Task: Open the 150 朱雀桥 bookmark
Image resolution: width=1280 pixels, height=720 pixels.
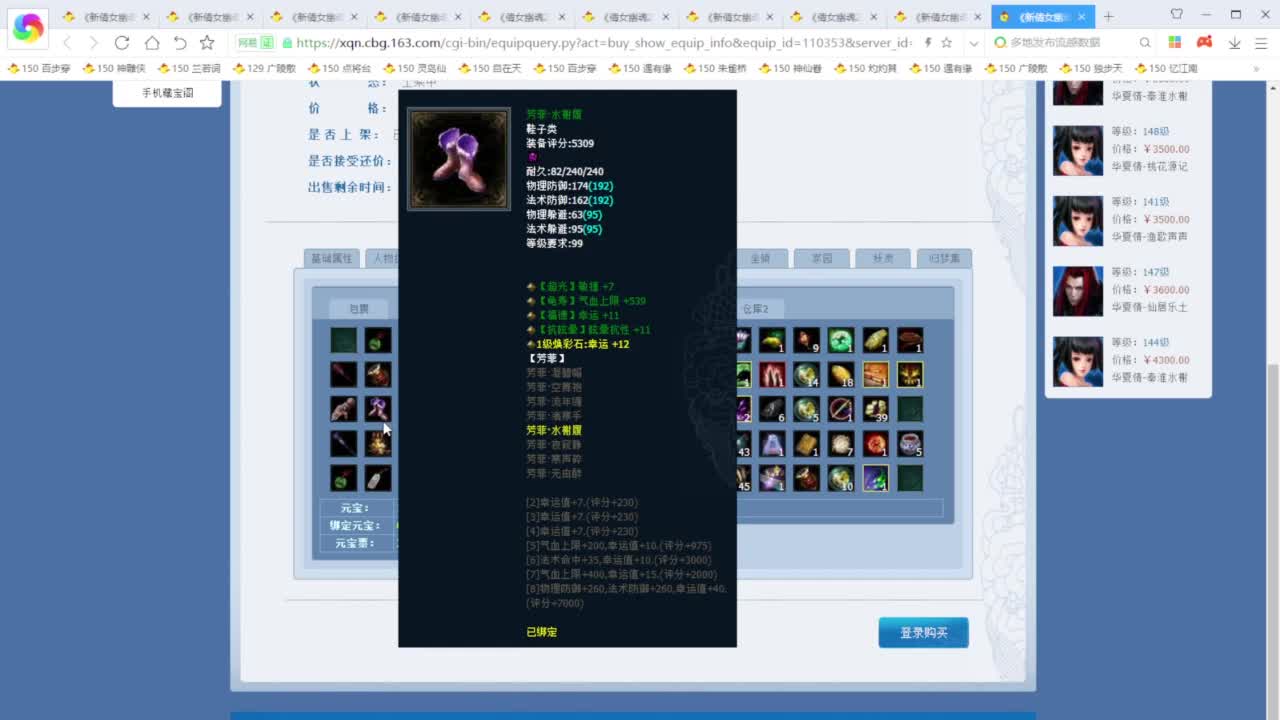Action: coord(716,68)
